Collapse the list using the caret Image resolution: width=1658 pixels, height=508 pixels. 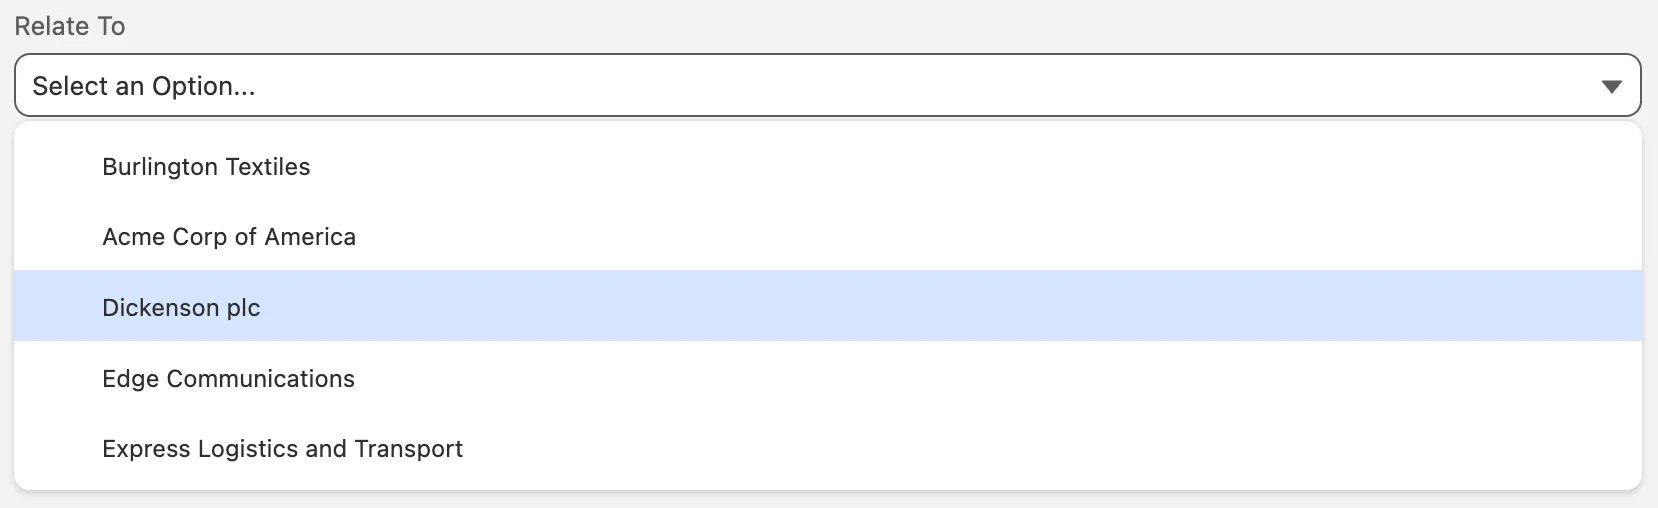1611,87
